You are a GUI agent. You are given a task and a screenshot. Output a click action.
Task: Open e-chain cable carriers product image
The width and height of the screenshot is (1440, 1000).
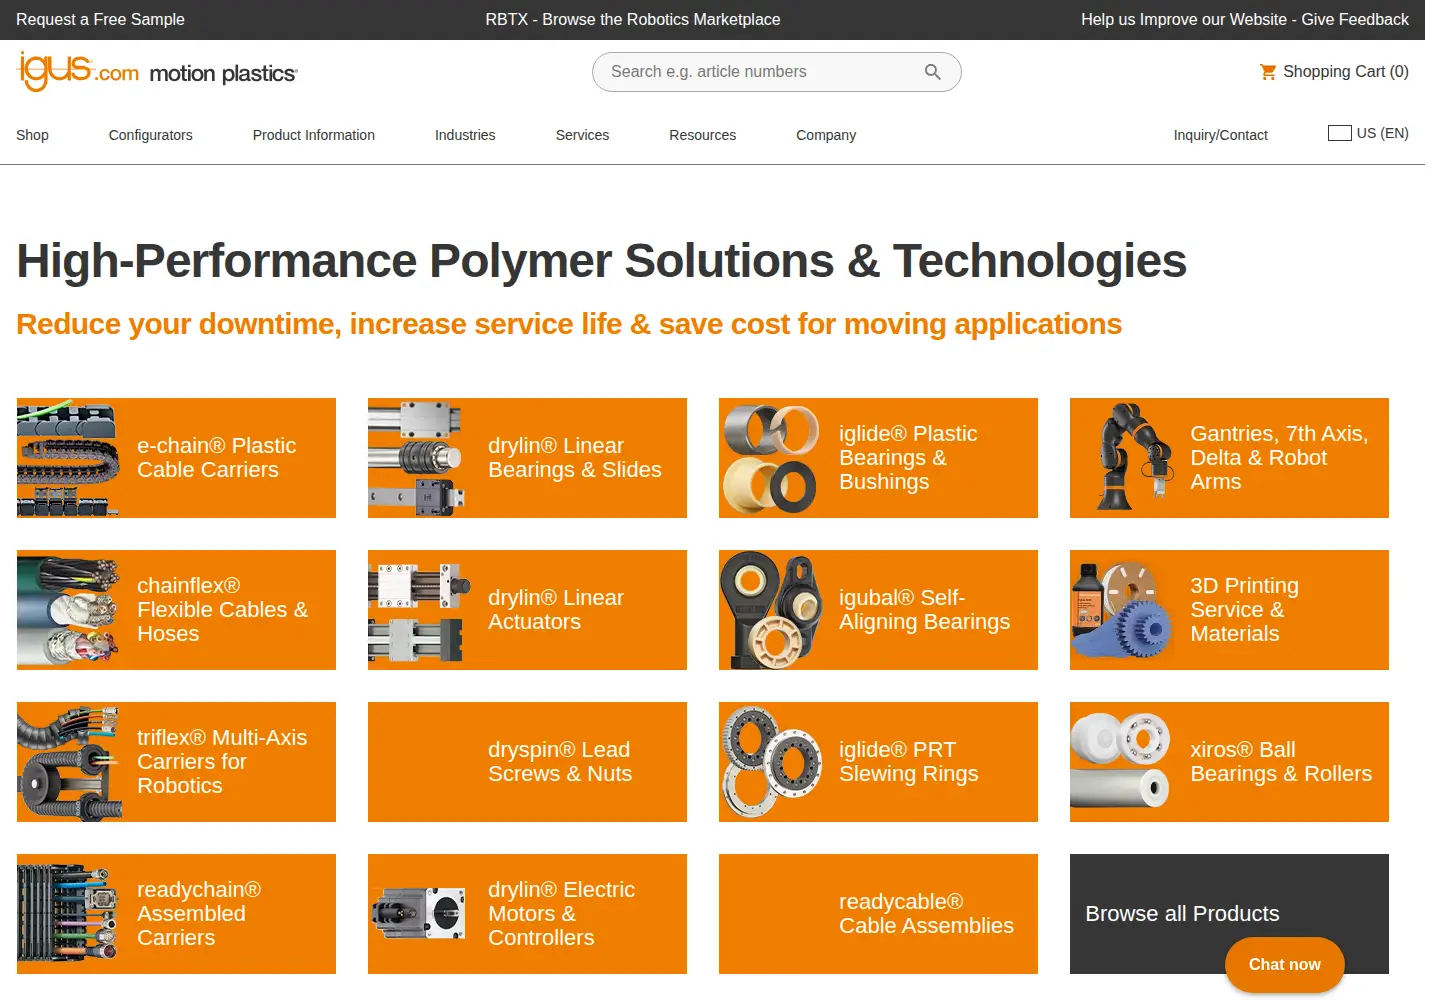tap(69, 458)
